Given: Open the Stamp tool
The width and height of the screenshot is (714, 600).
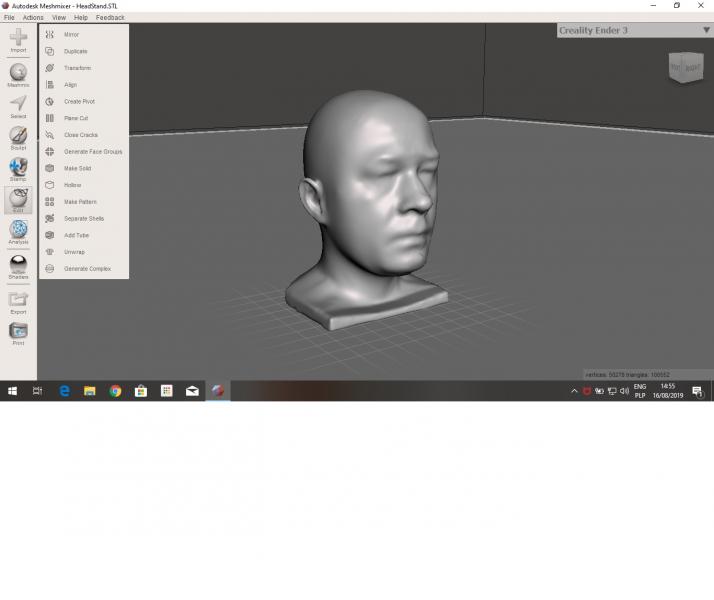Looking at the screenshot, I should pos(18,168).
